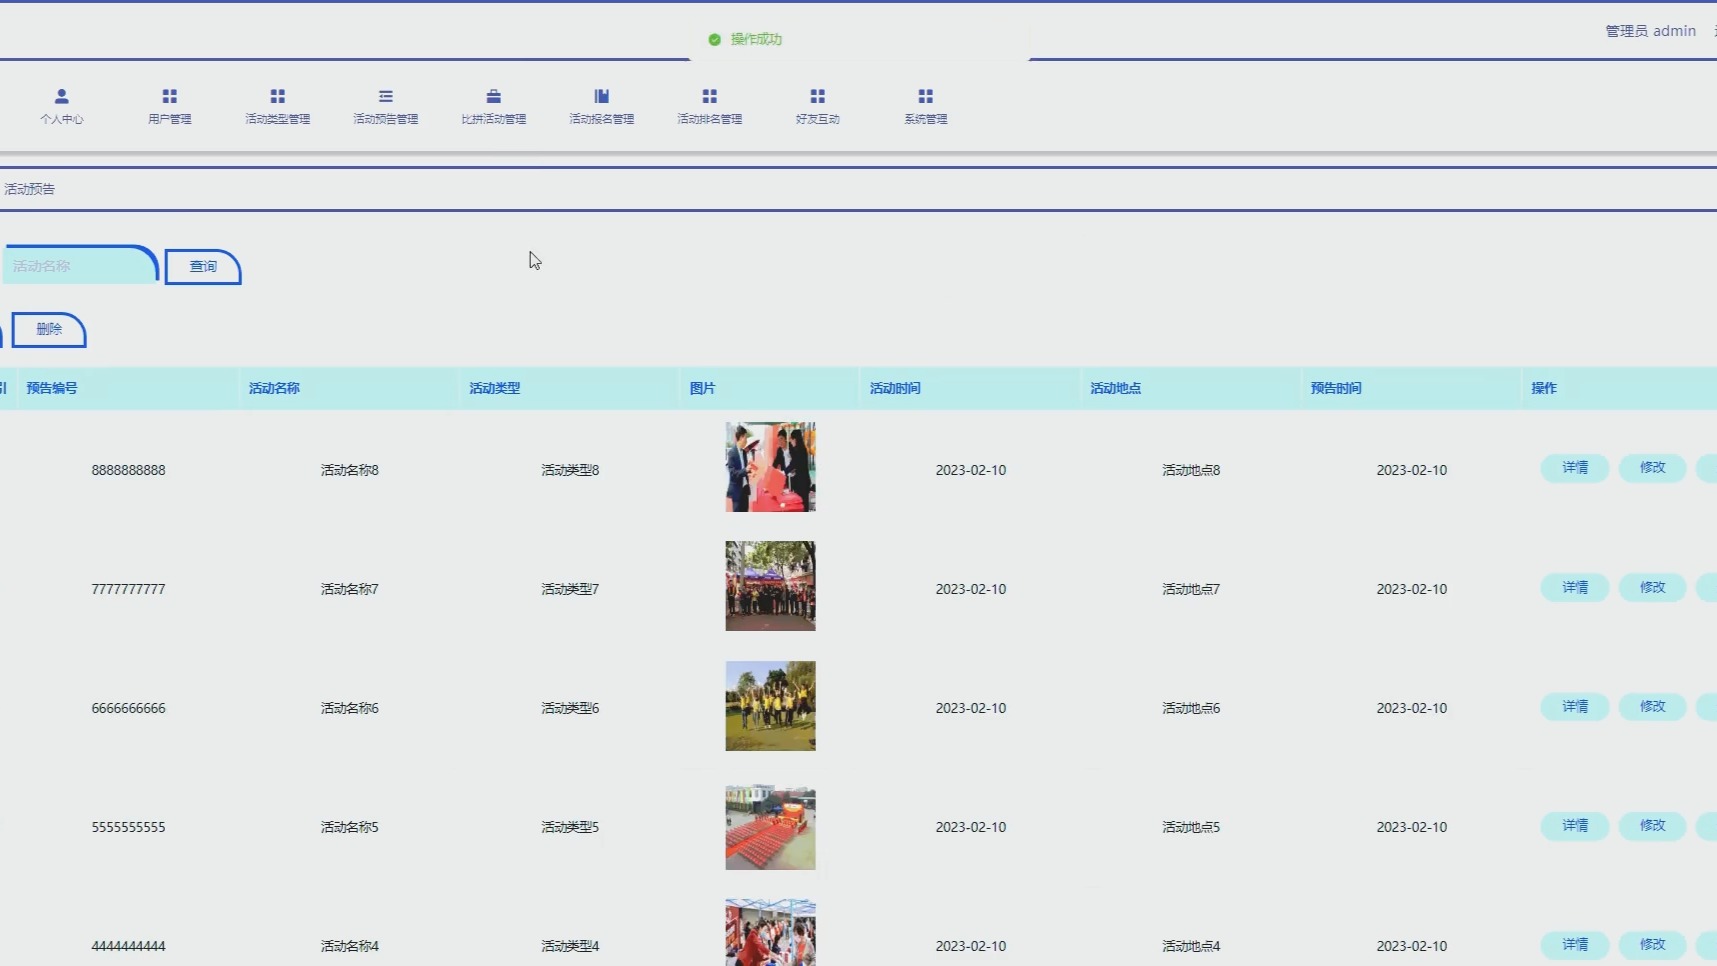Select the 8888888888 number cell
Viewport: 1717px width, 966px height.
point(128,470)
